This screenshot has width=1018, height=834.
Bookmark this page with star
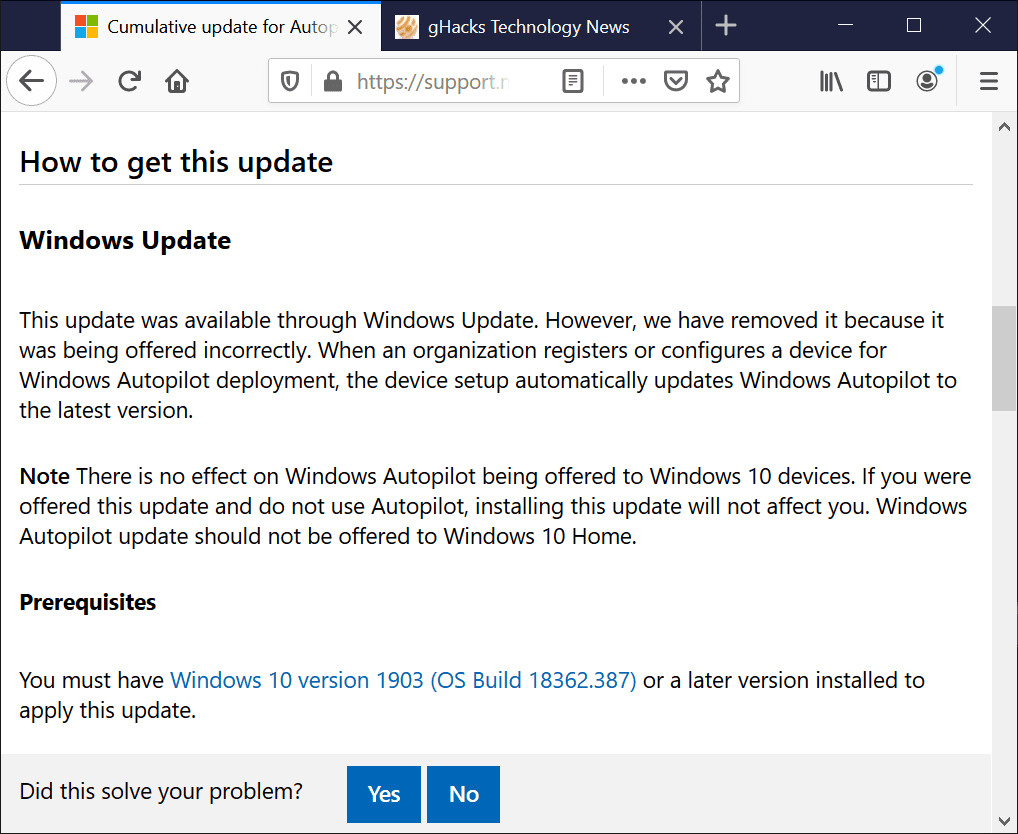point(717,81)
